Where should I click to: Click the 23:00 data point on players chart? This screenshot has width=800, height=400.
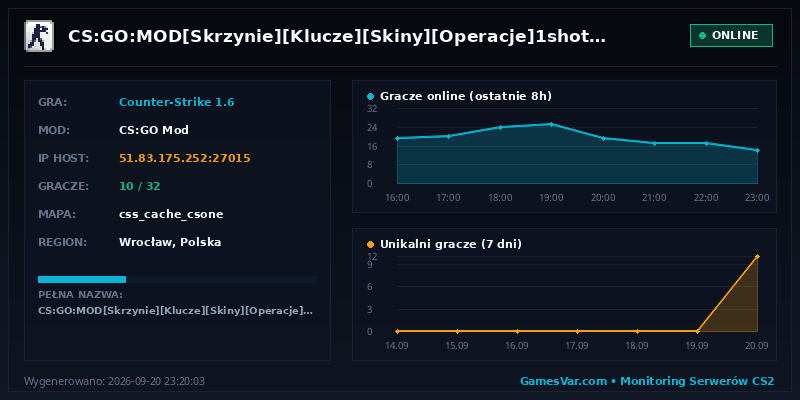click(x=758, y=151)
